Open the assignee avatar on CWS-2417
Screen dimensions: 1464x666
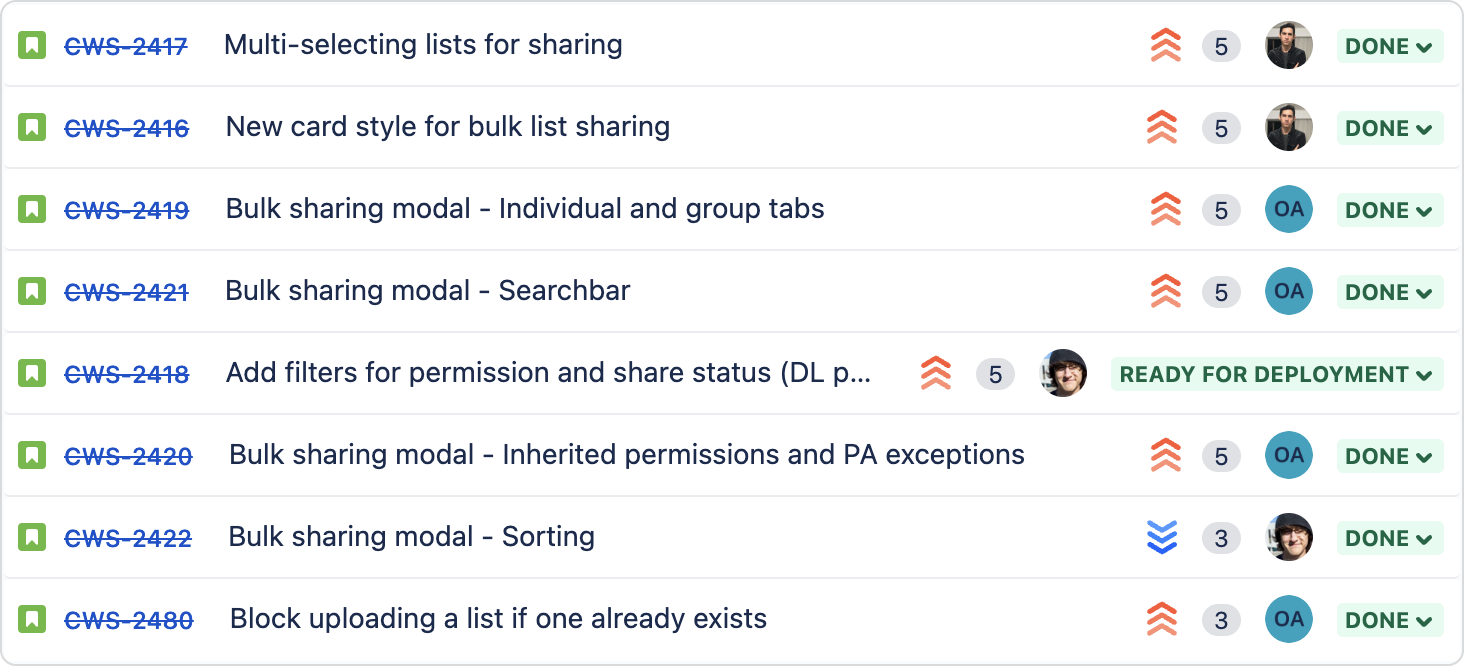1289,45
